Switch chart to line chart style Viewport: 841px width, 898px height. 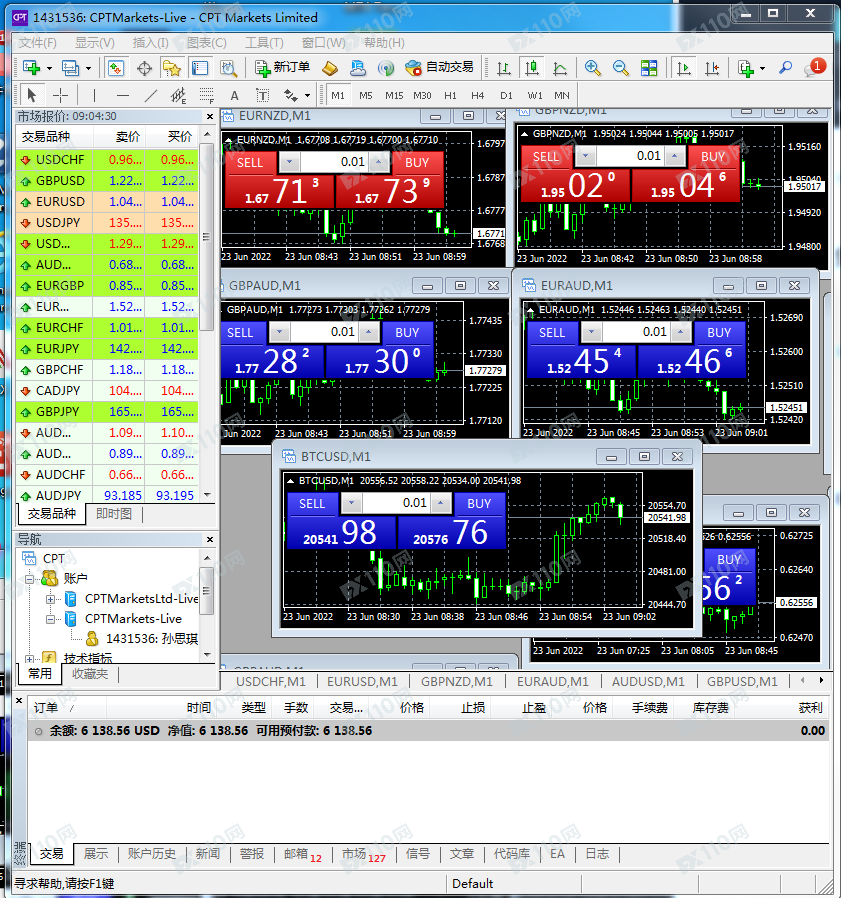pyautogui.click(x=560, y=69)
